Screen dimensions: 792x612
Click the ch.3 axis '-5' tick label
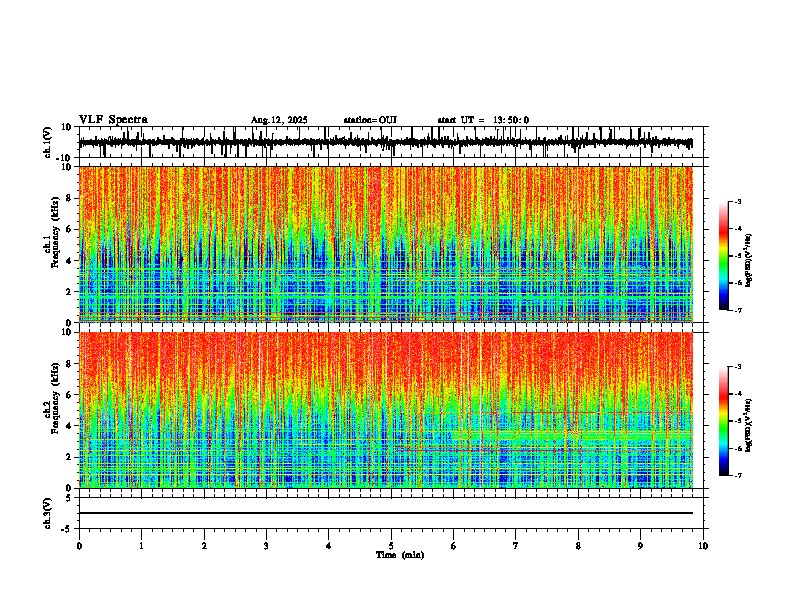(x=67, y=529)
